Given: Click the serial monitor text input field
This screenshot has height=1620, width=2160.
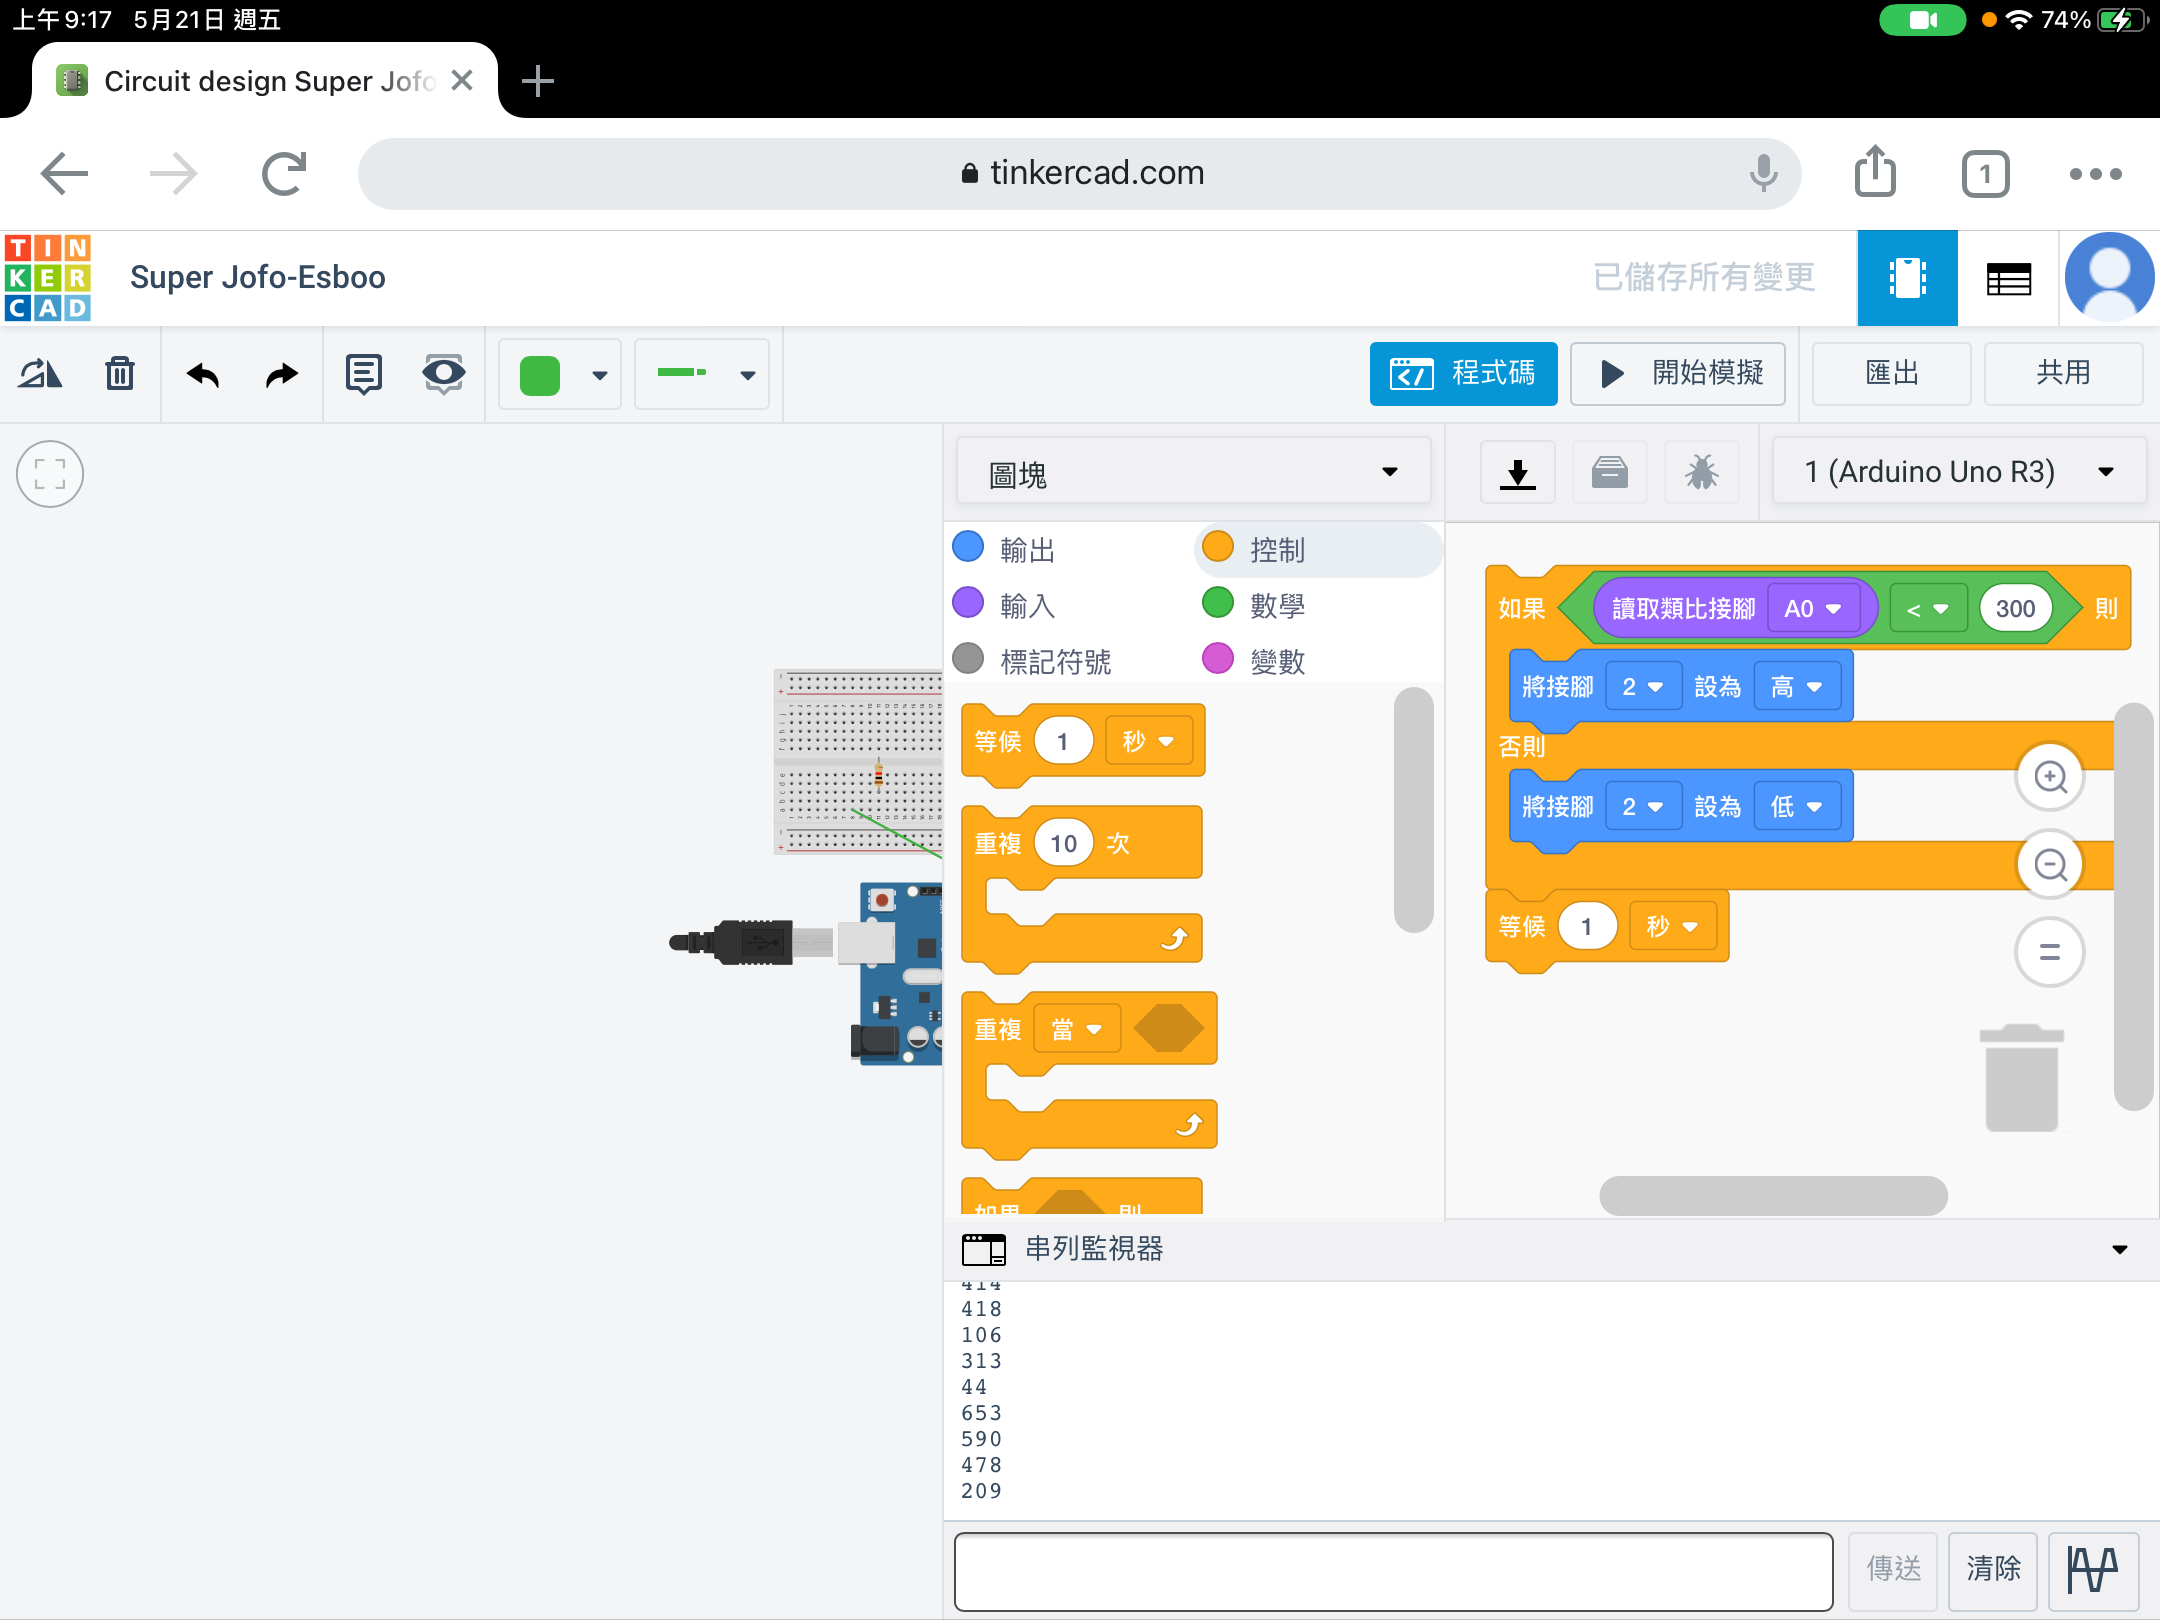Looking at the screenshot, I should coord(1393,1570).
